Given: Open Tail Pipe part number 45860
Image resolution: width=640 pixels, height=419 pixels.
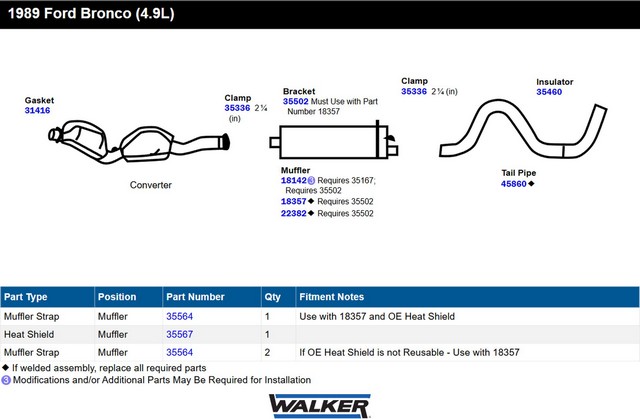Looking at the screenshot, I should click(513, 184).
